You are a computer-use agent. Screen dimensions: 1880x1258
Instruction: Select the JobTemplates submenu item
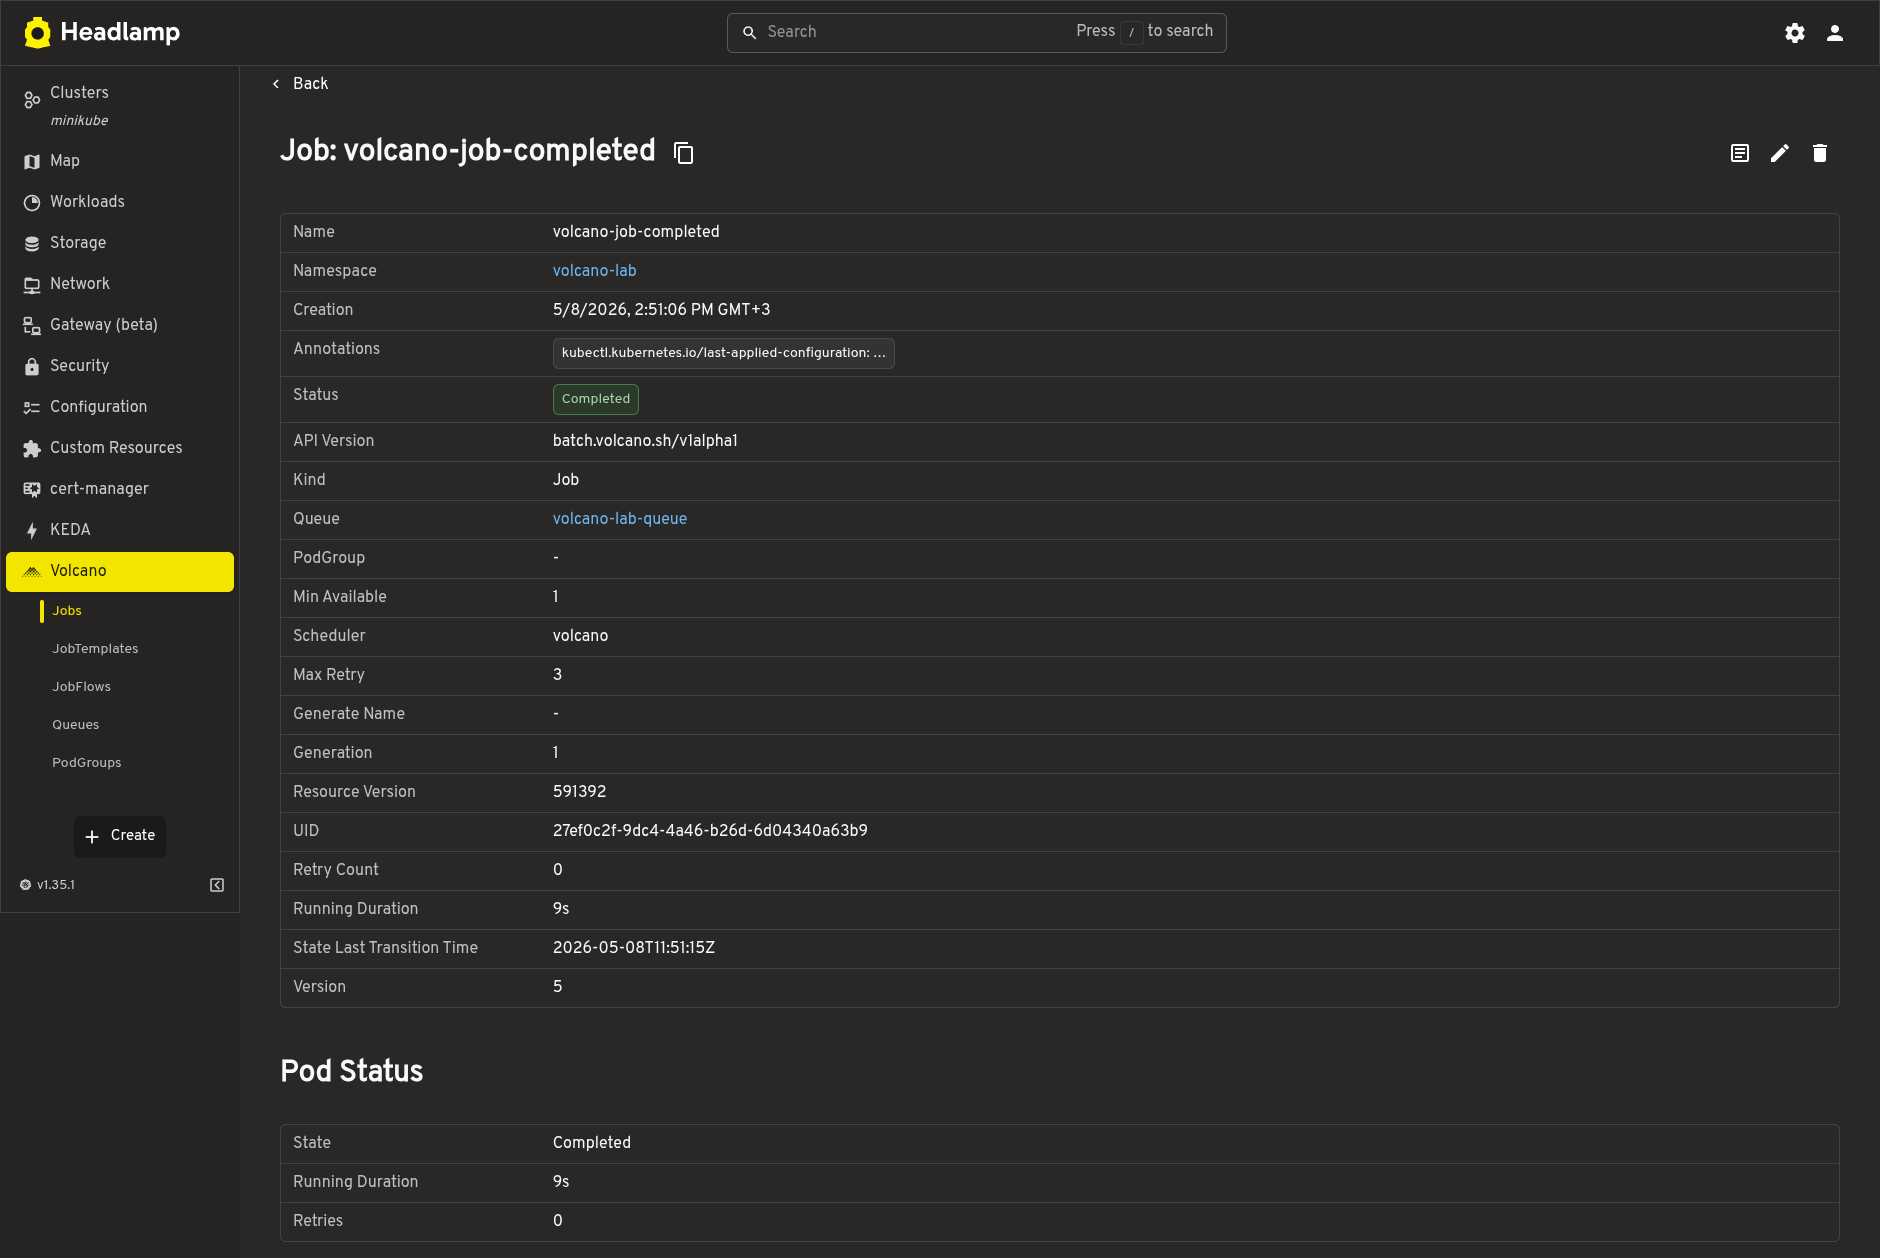95,649
